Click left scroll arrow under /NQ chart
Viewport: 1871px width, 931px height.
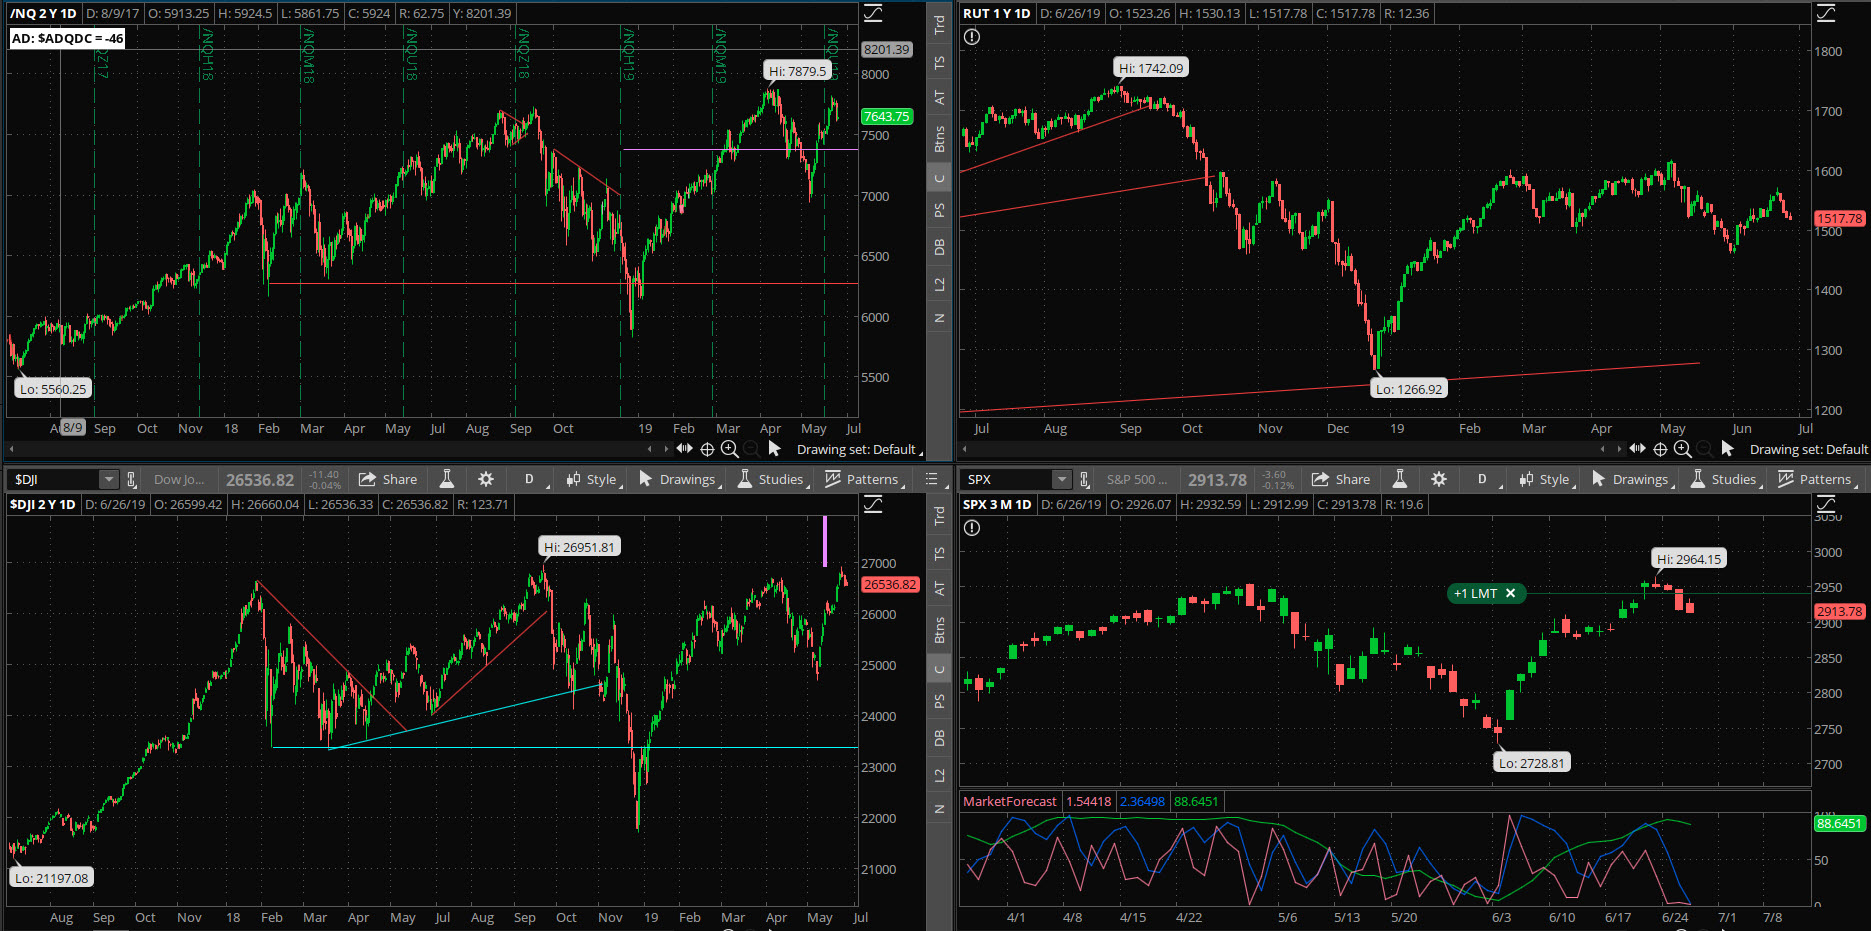[11, 449]
